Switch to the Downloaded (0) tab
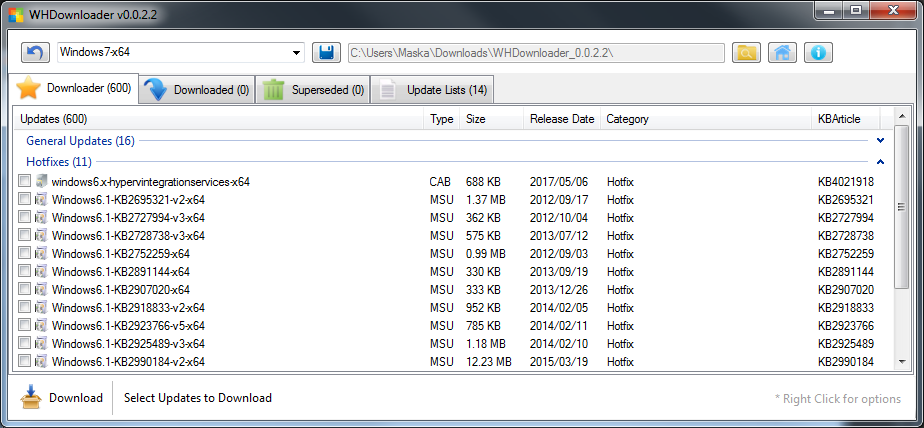Image resolution: width=924 pixels, height=428 pixels. 197,90
